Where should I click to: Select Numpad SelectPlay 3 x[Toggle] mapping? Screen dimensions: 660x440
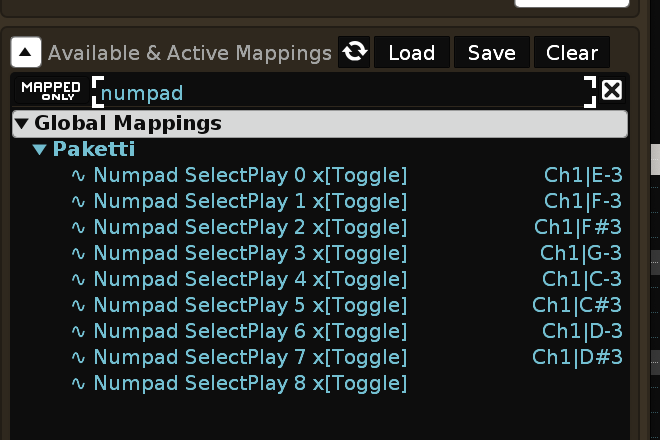point(250,253)
